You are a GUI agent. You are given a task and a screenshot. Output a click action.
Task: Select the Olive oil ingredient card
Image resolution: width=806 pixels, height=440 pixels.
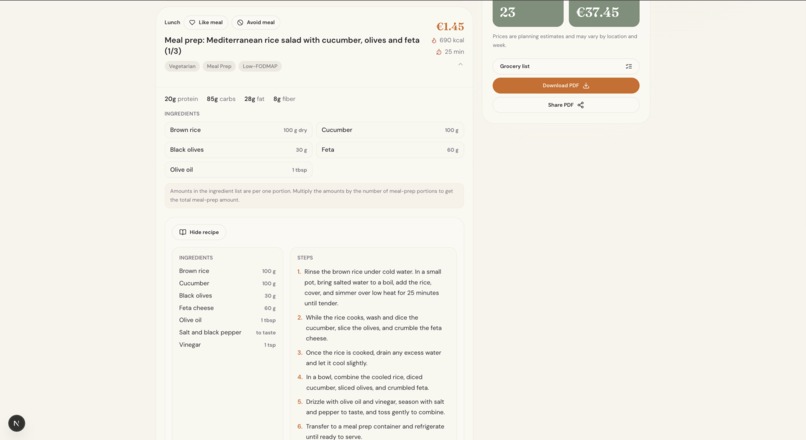(x=238, y=170)
